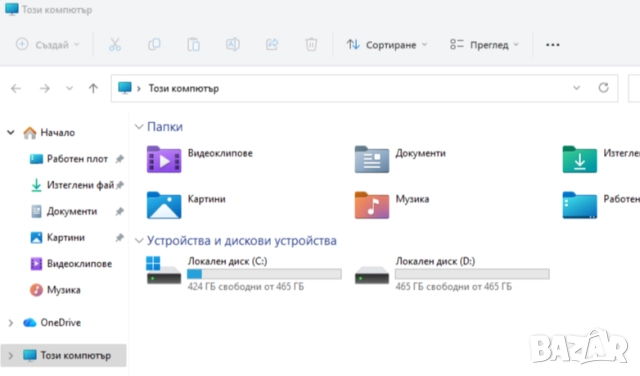The height and width of the screenshot is (376, 640).
Task: Refresh the current folder view
Action: [x=603, y=87]
